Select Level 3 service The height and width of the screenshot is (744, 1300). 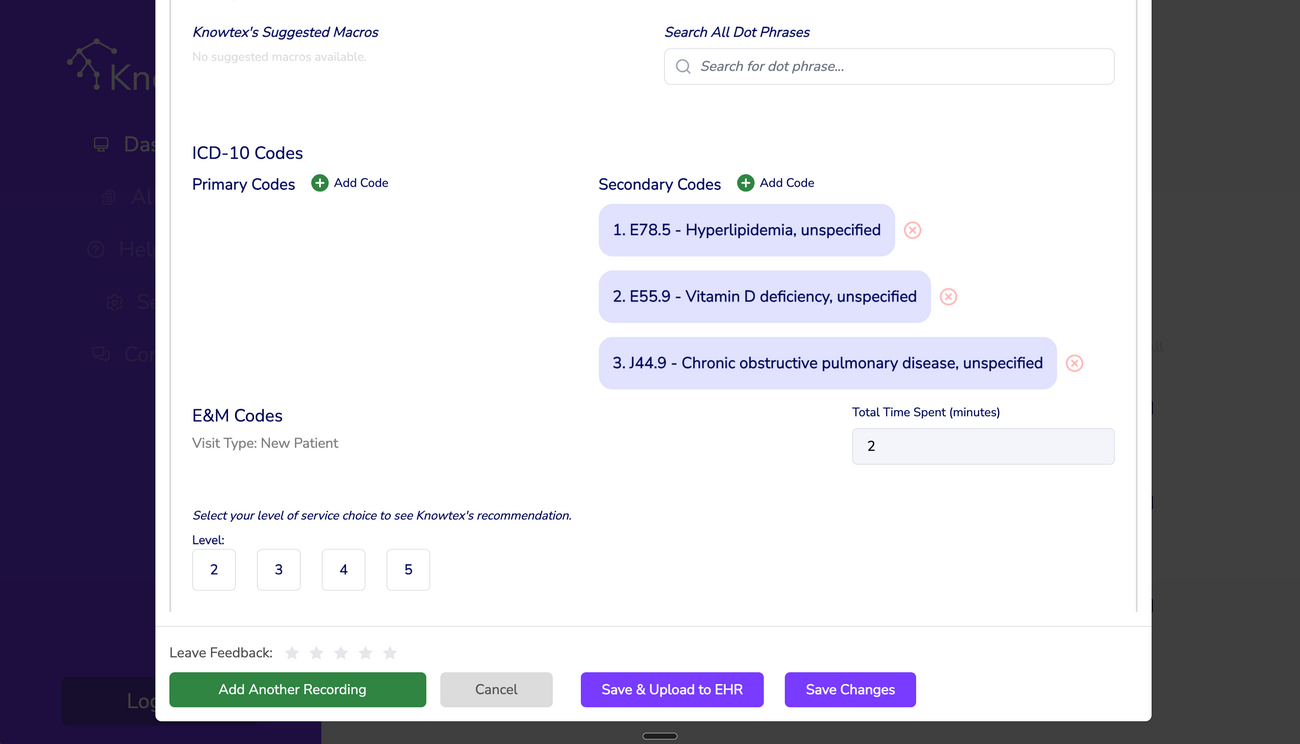(278, 569)
